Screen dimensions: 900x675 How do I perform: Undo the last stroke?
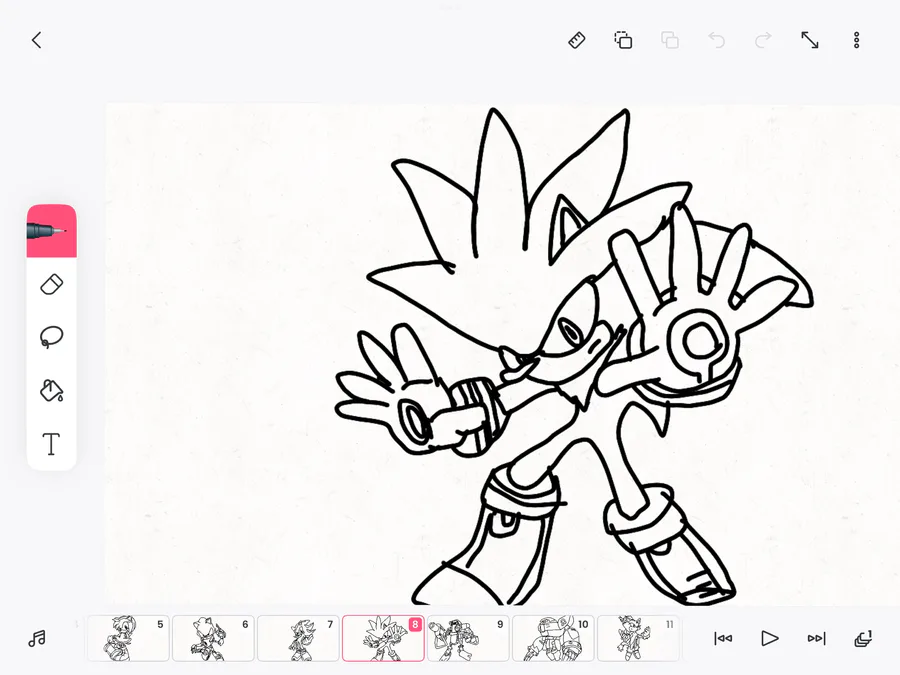tap(716, 40)
